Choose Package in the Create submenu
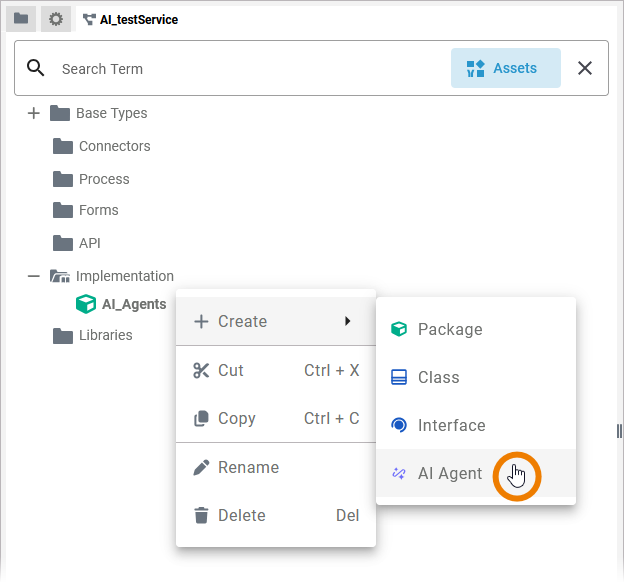The width and height of the screenshot is (624, 583). coord(449,329)
